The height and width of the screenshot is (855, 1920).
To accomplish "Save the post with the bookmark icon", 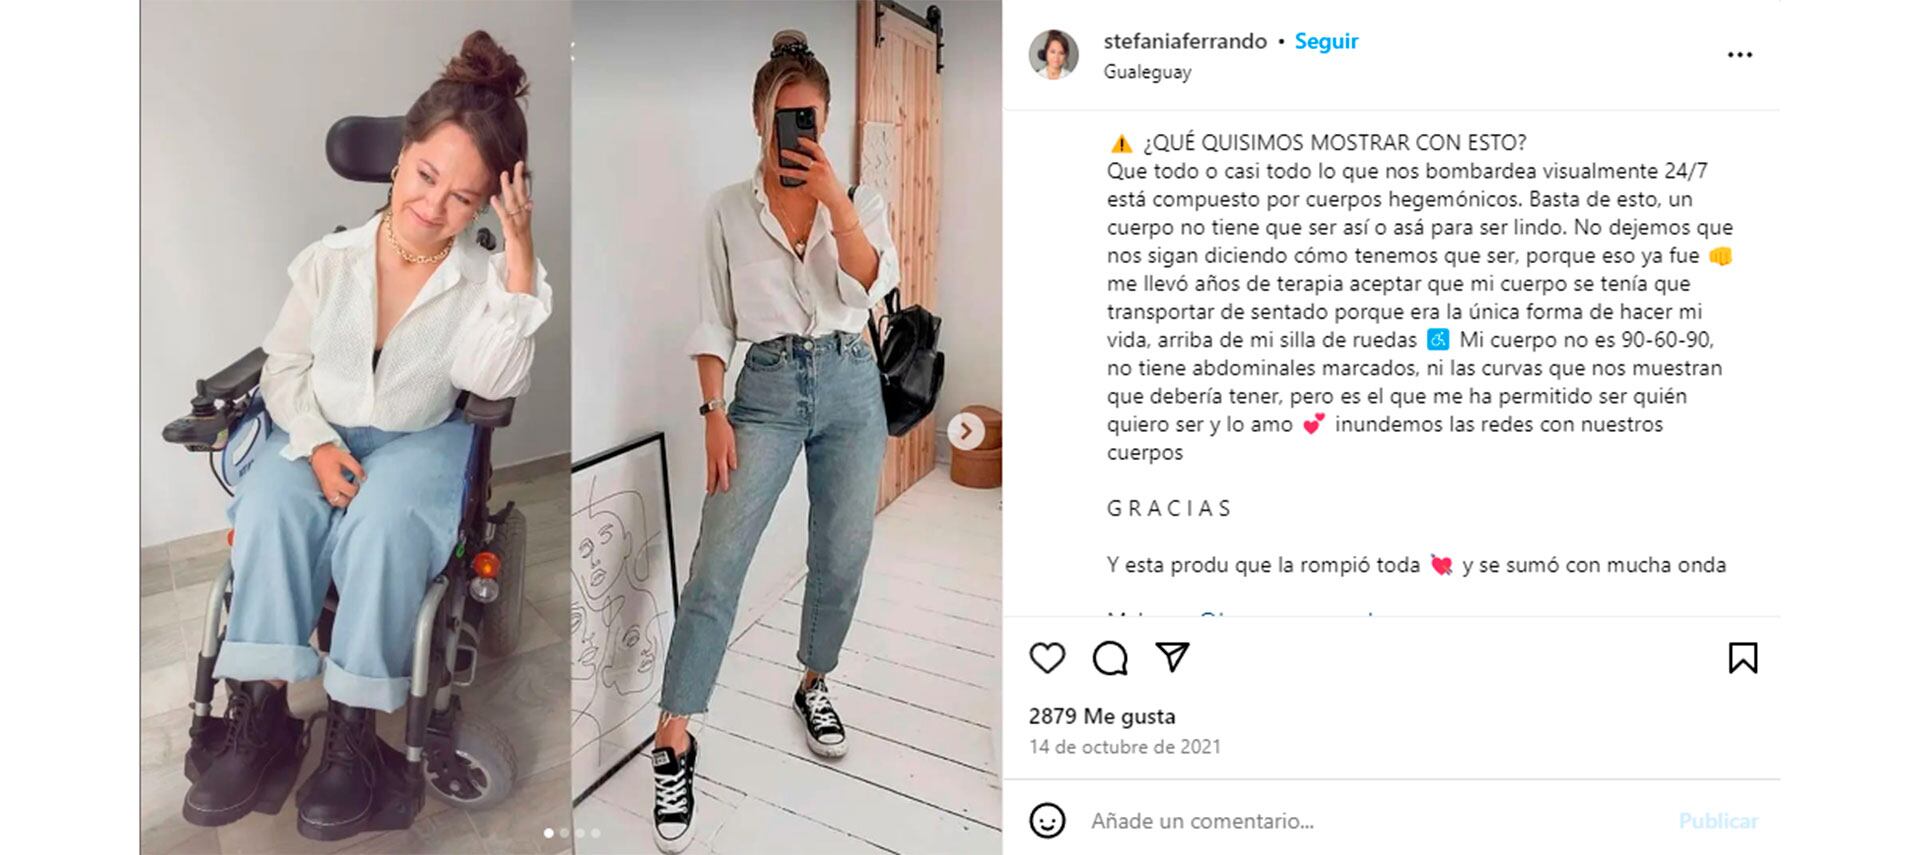I will (1743, 658).
